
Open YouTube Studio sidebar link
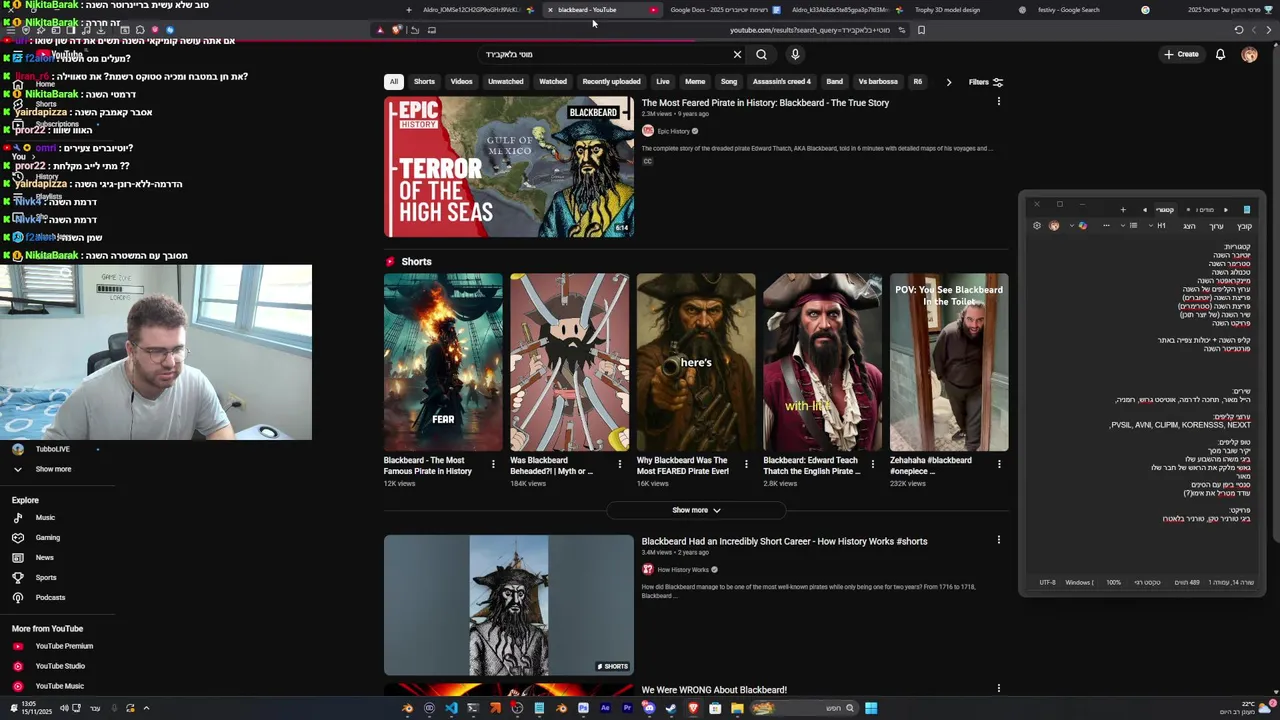pos(60,666)
